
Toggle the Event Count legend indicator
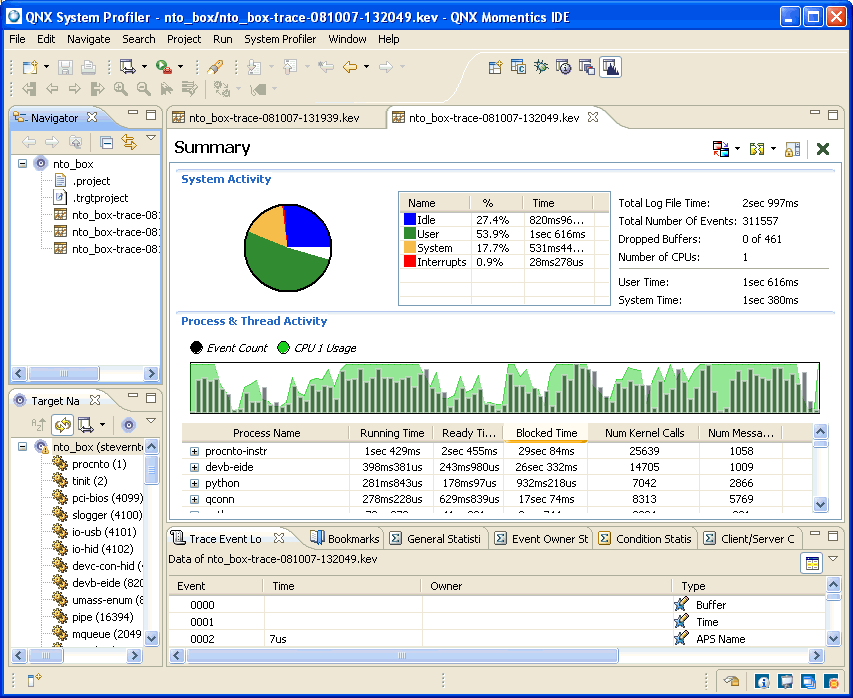[197, 347]
